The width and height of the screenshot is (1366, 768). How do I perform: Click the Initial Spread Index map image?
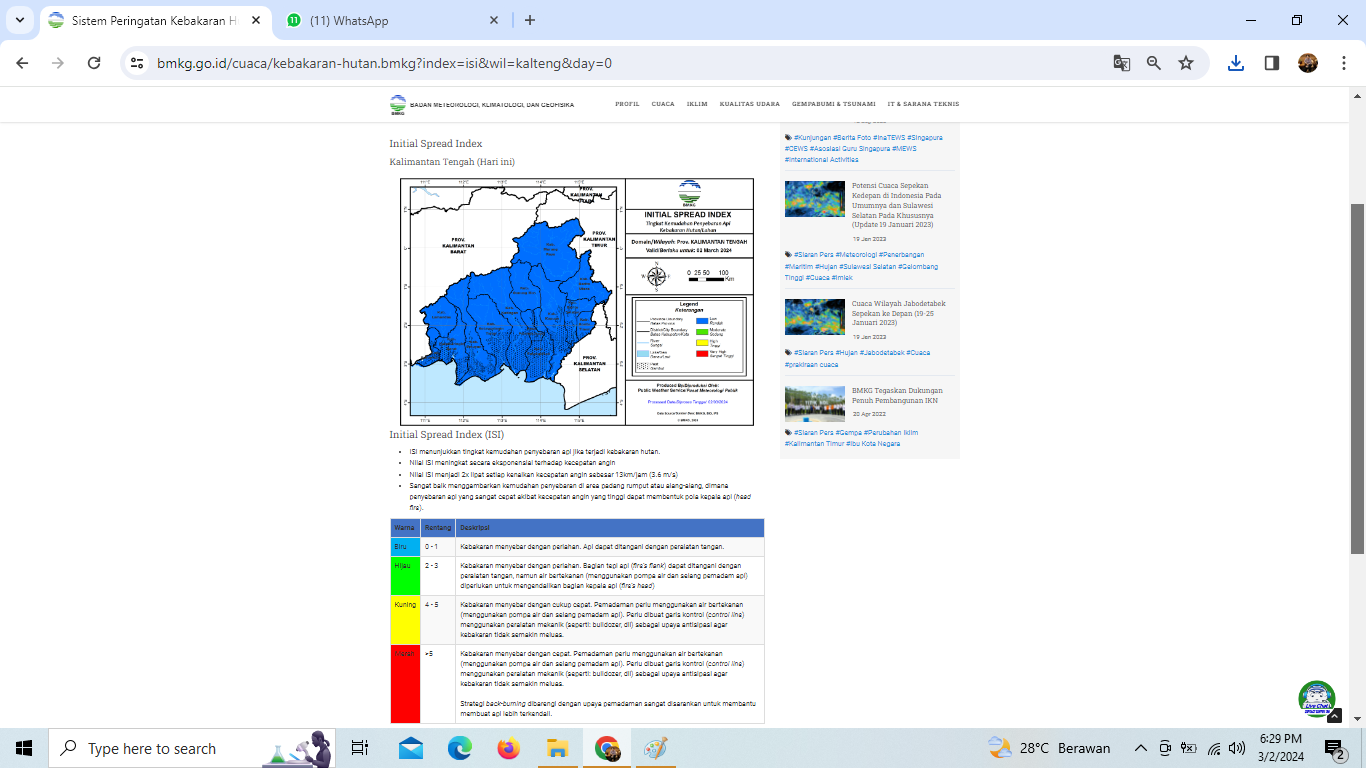pyautogui.click(x=577, y=302)
